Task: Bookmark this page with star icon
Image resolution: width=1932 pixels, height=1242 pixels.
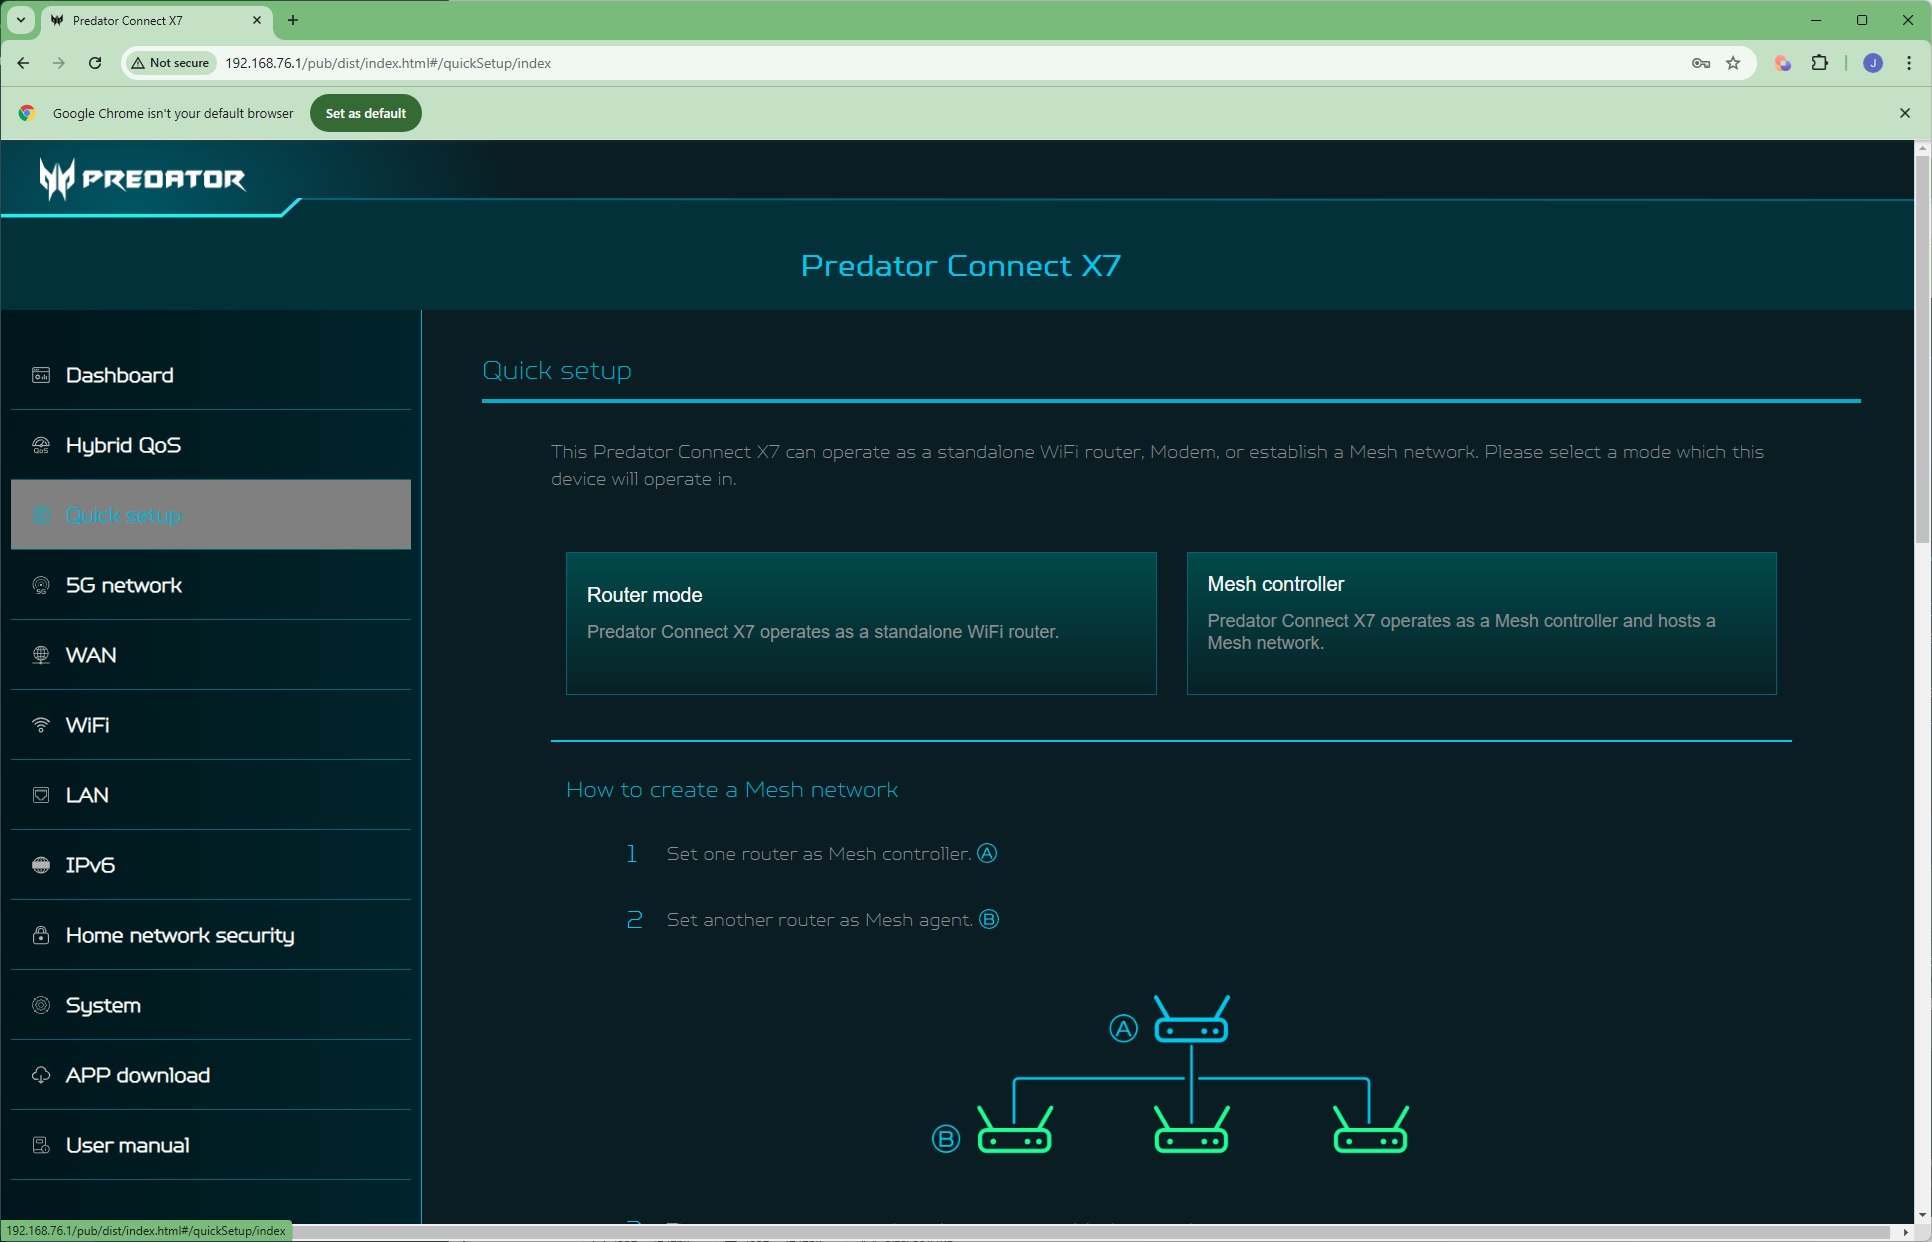Action: click(1733, 63)
